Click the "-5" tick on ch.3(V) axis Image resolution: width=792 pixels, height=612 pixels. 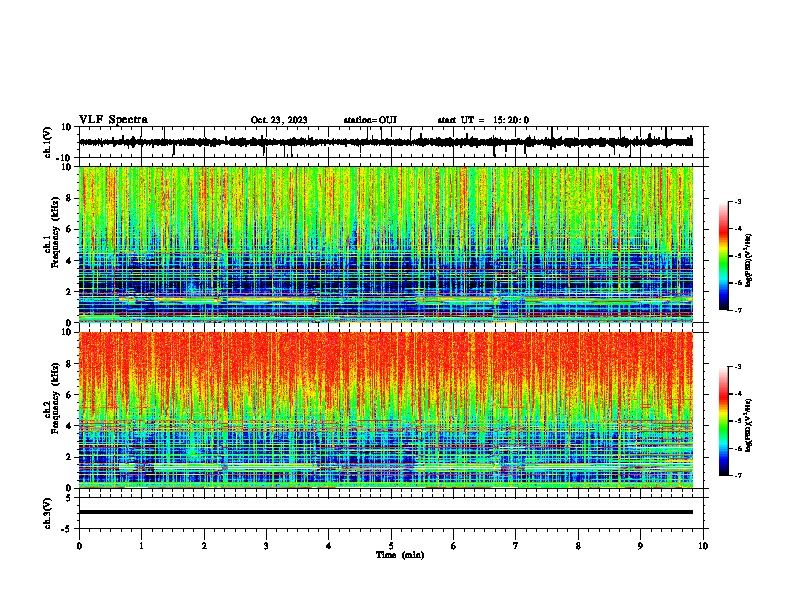pyautogui.click(x=67, y=529)
